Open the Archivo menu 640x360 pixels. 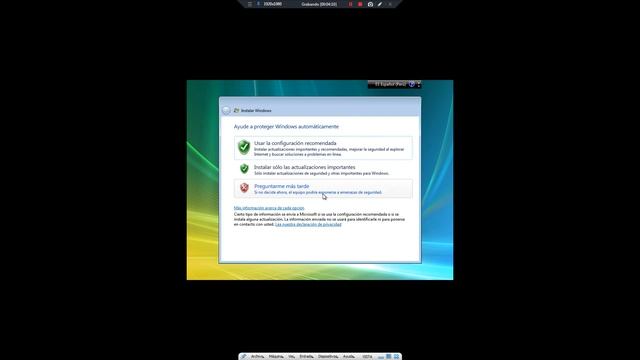coord(257,357)
